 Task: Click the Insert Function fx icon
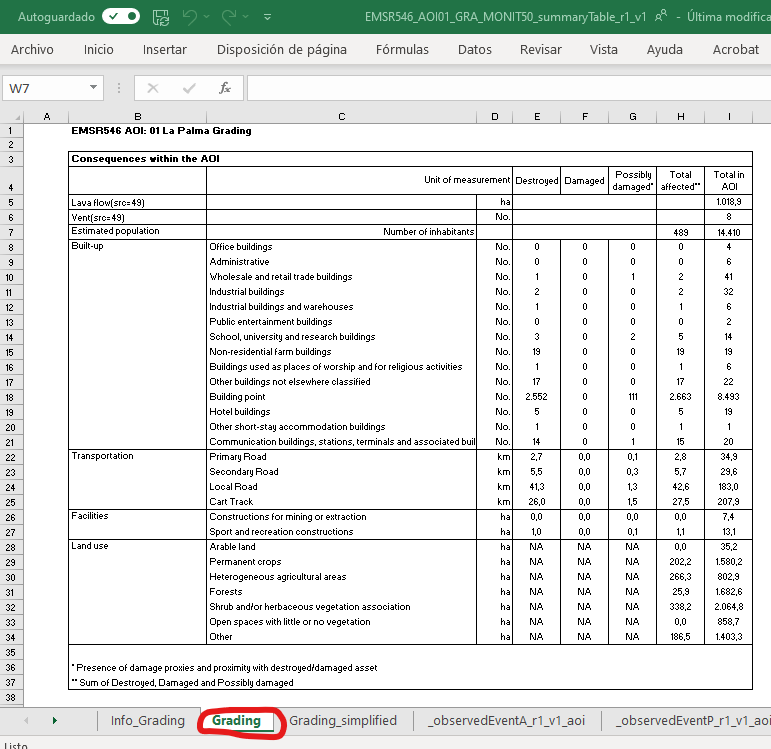pos(225,88)
